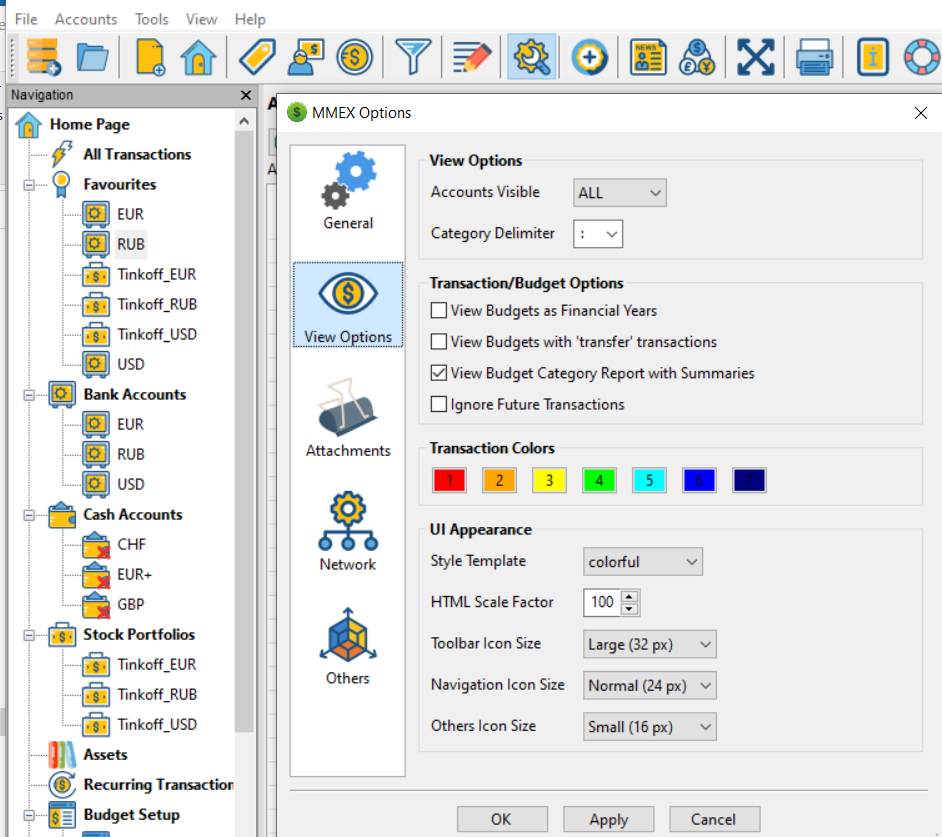The height and width of the screenshot is (837, 942).
Task: Close the Navigation panel
Action: tap(246, 95)
